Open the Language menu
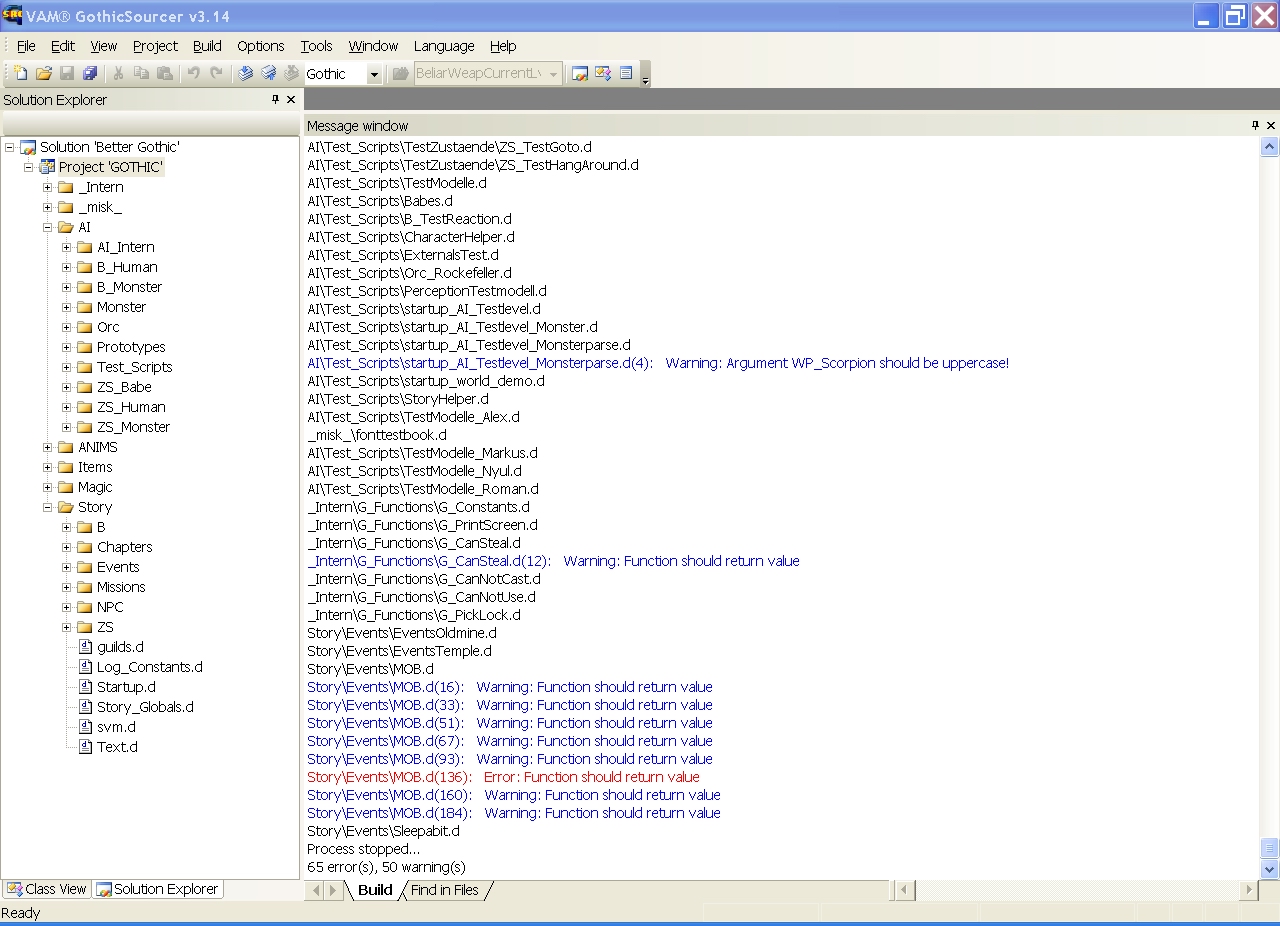 (x=444, y=46)
